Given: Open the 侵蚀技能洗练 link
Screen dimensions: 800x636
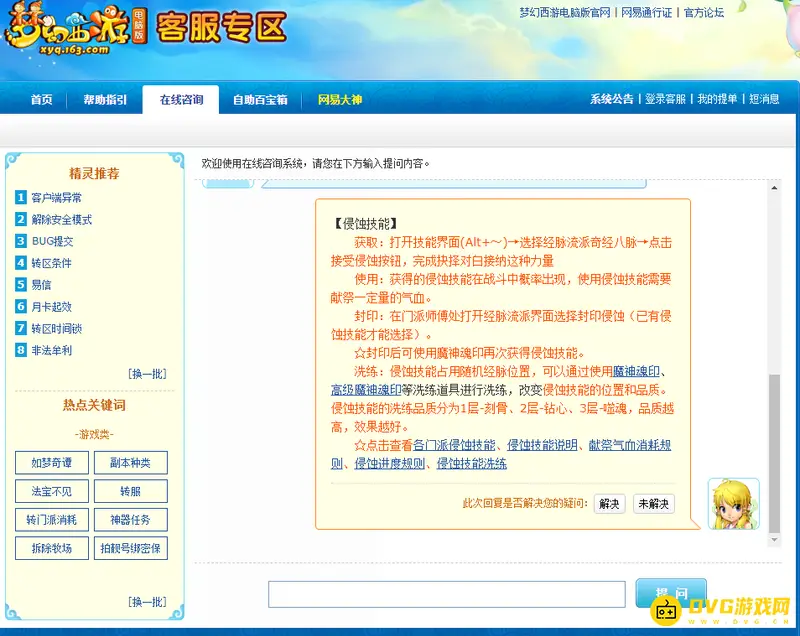Looking at the screenshot, I should (472, 464).
